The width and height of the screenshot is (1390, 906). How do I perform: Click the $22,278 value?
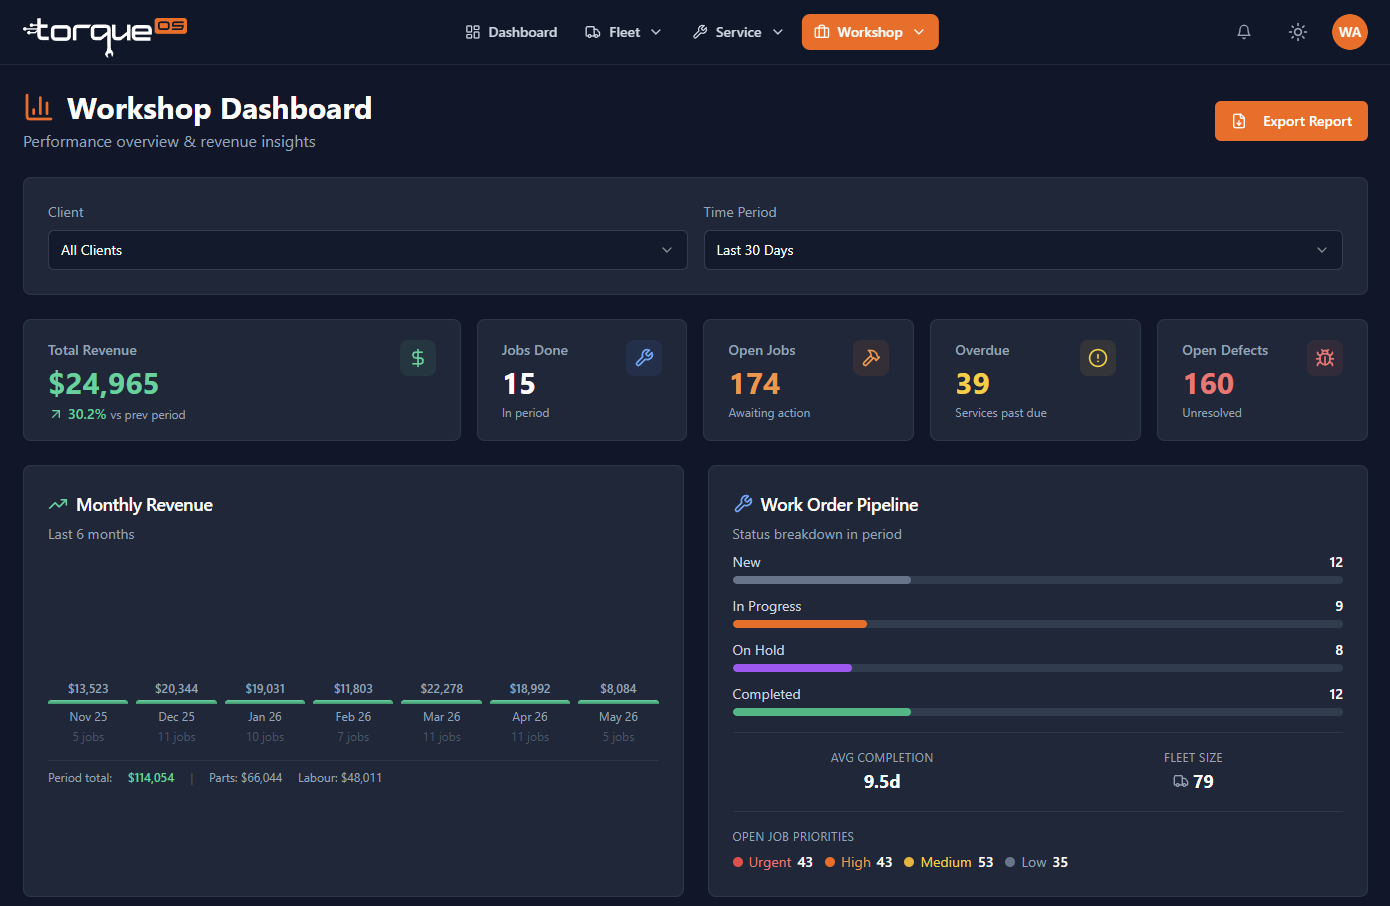441,689
